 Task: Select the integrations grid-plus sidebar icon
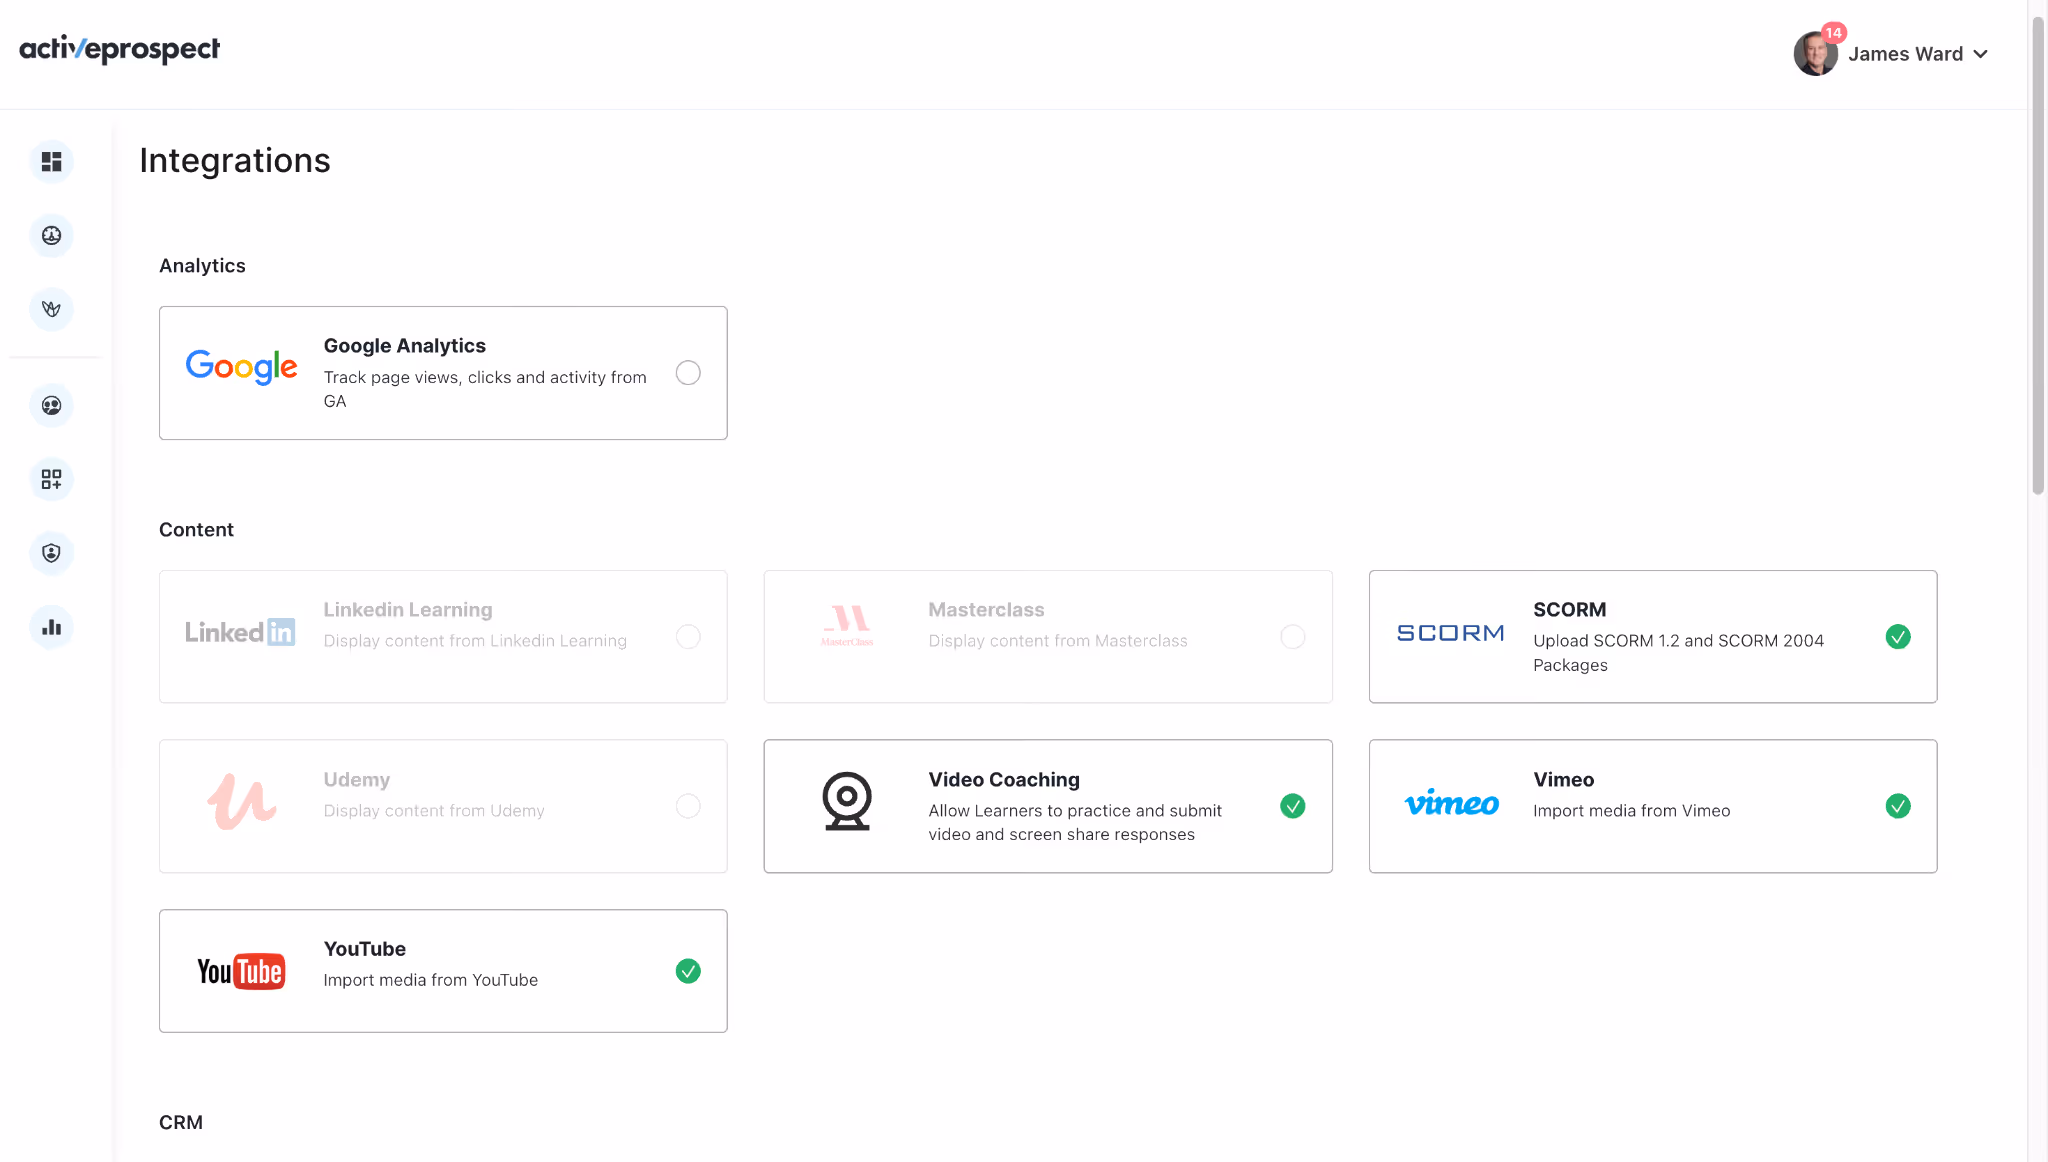pos(51,479)
